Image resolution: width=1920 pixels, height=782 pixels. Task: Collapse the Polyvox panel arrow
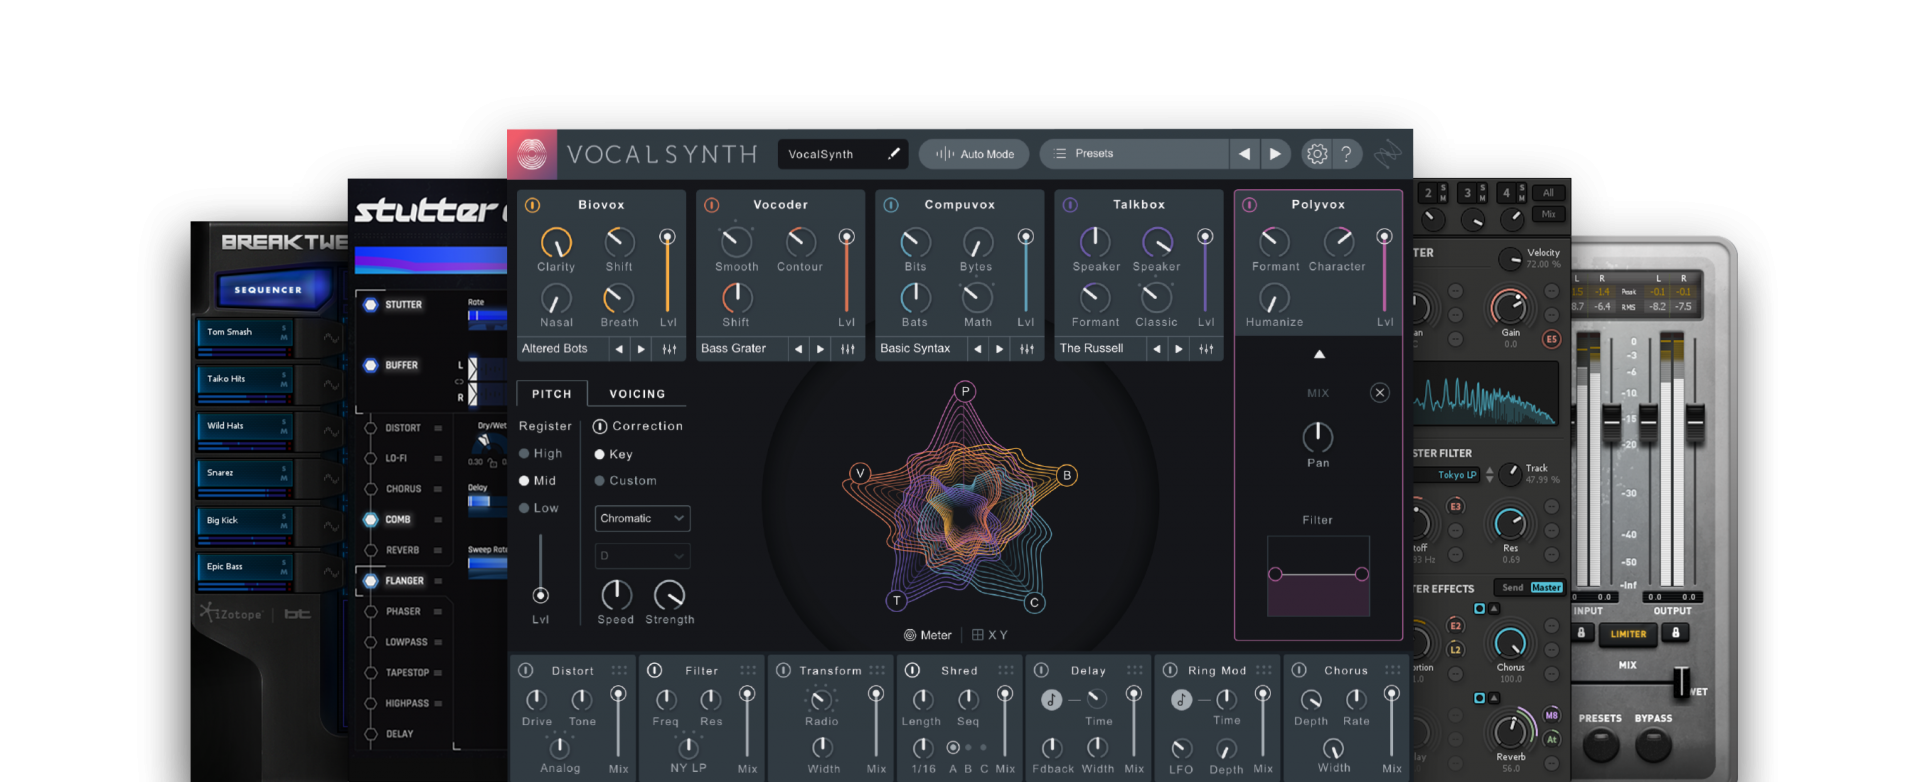coord(1319,354)
